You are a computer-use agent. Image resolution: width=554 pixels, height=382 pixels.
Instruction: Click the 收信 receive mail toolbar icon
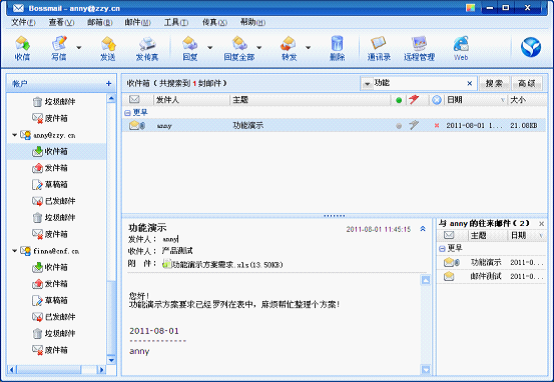tap(22, 48)
